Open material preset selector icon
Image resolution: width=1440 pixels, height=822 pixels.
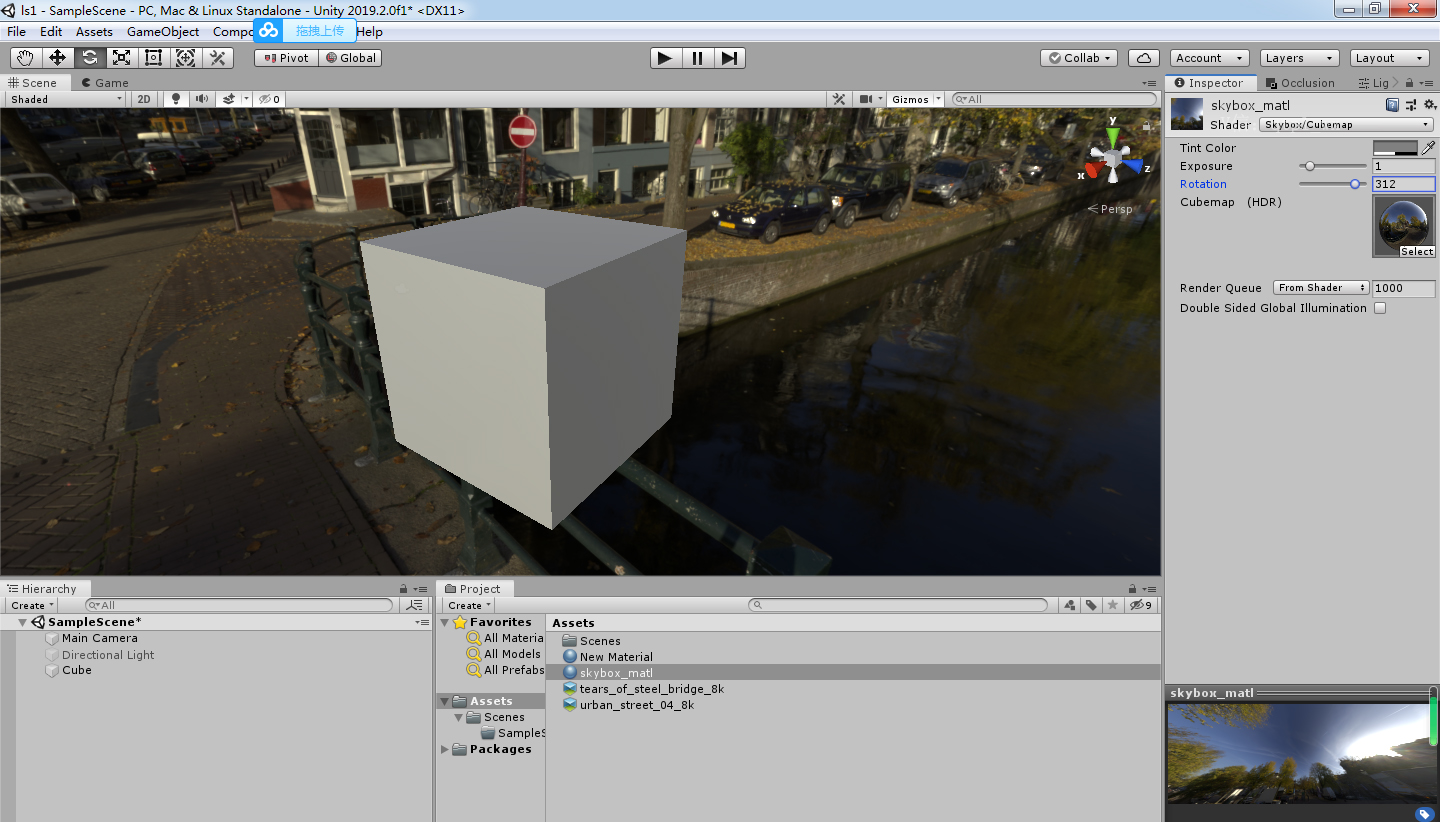(1410, 105)
